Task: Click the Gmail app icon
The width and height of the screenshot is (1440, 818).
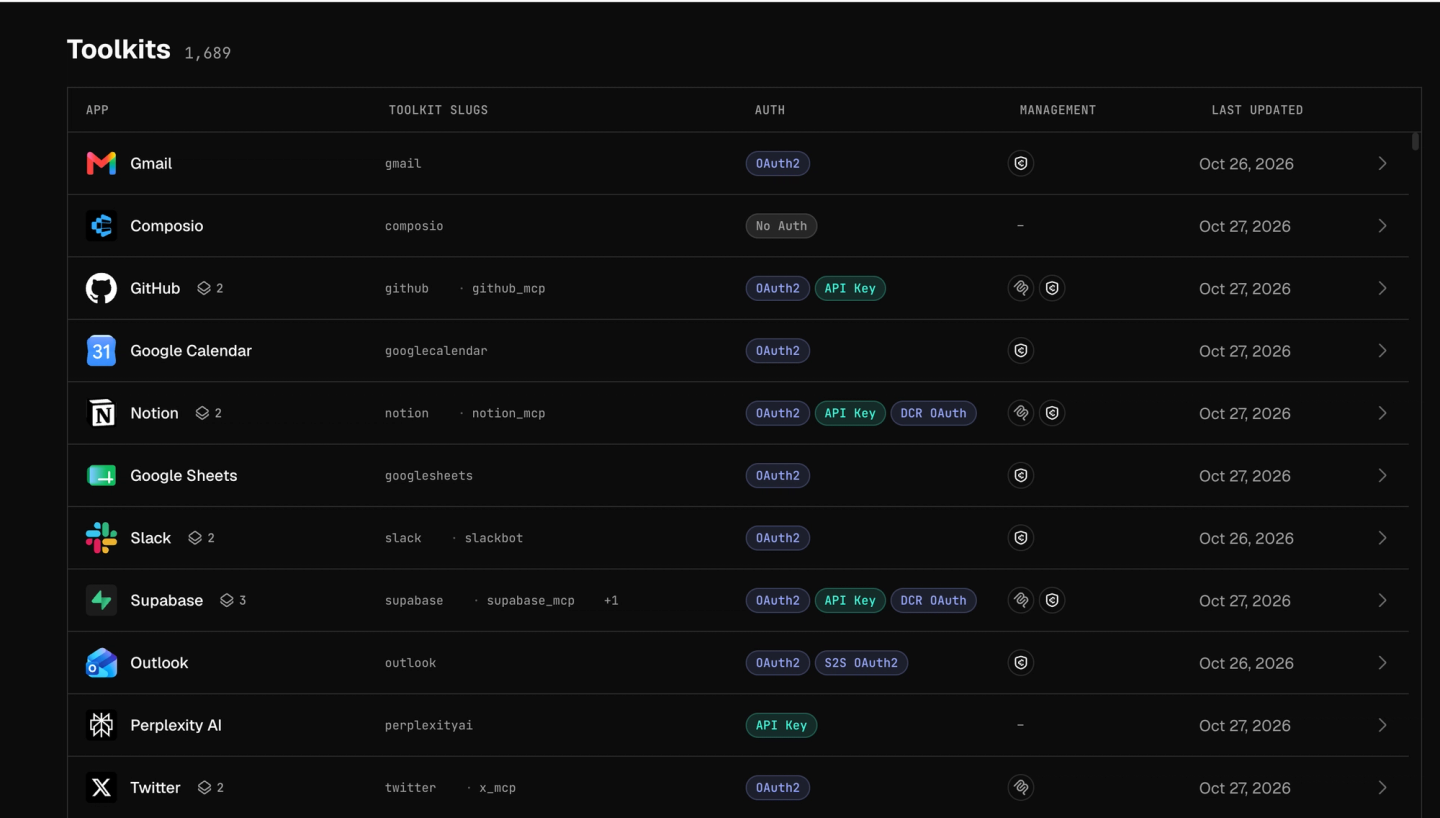Action: click(101, 163)
